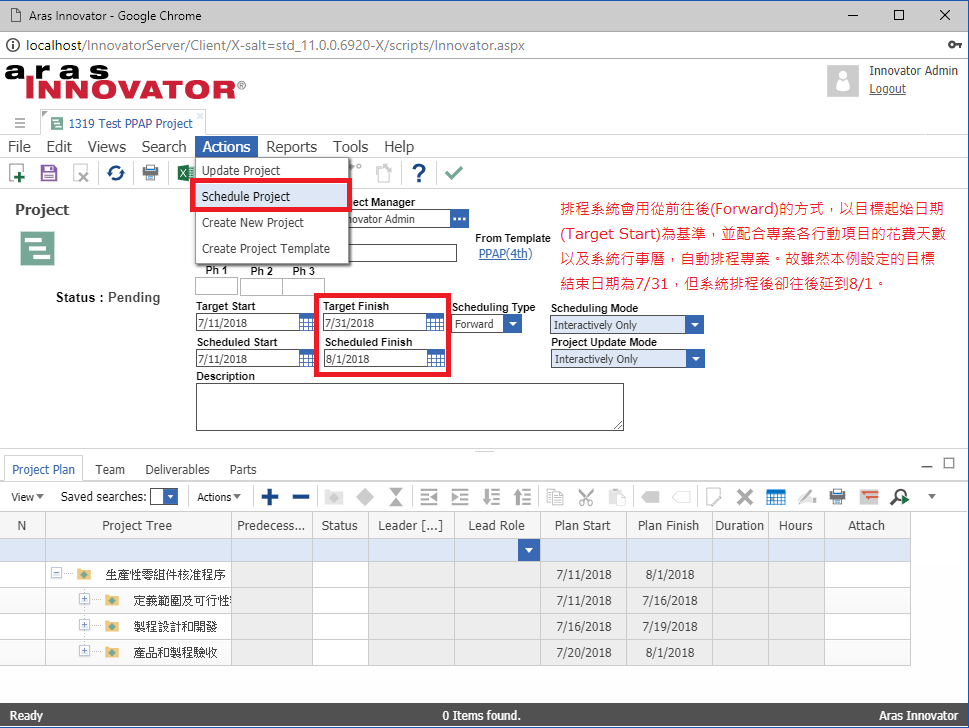Open the Scheduling Type dropdown
969x728 pixels.
coord(512,324)
